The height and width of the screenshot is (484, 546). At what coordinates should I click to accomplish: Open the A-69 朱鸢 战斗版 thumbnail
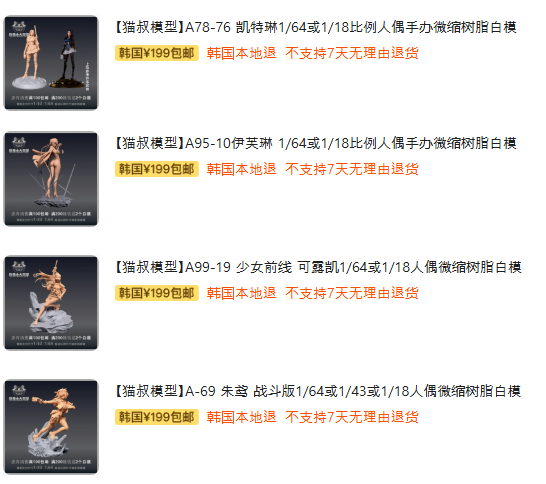(51, 427)
